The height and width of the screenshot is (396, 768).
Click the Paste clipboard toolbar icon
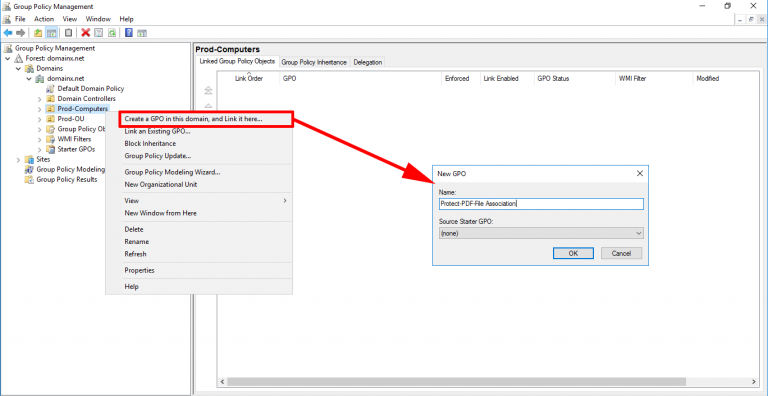click(x=69, y=33)
